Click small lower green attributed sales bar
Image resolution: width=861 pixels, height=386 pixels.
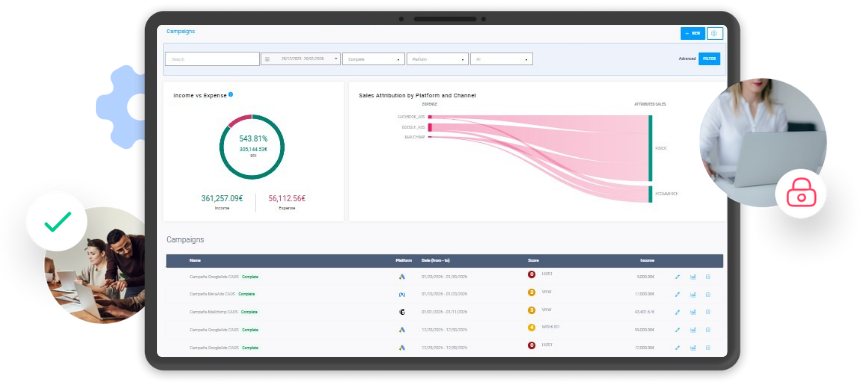[x=650, y=194]
